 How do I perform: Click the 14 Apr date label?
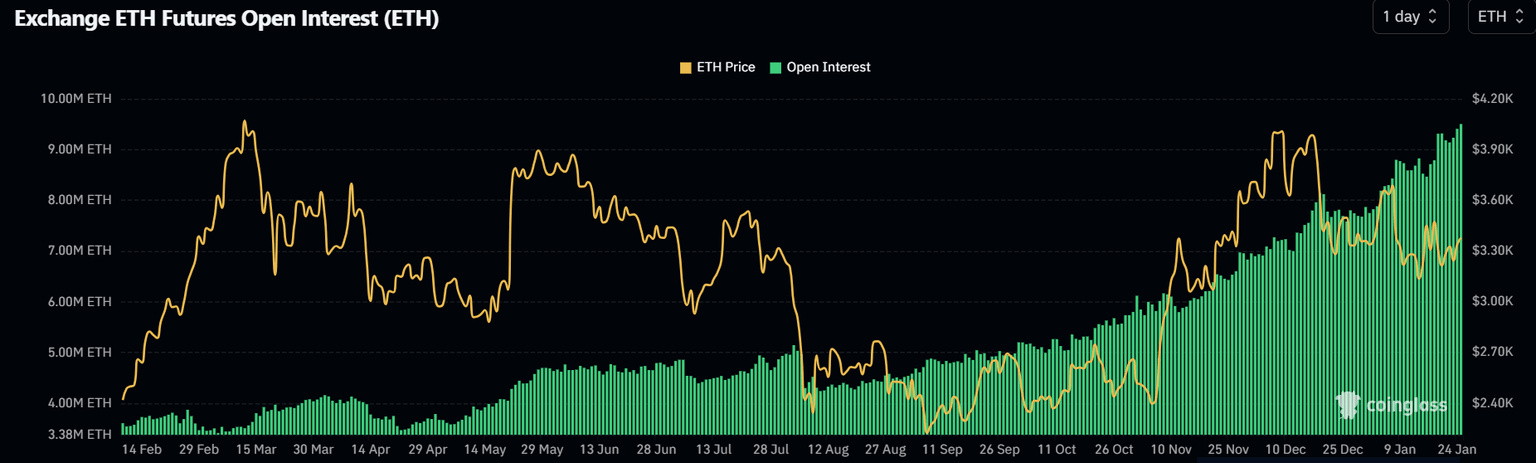pyautogui.click(x=371, y=450)
